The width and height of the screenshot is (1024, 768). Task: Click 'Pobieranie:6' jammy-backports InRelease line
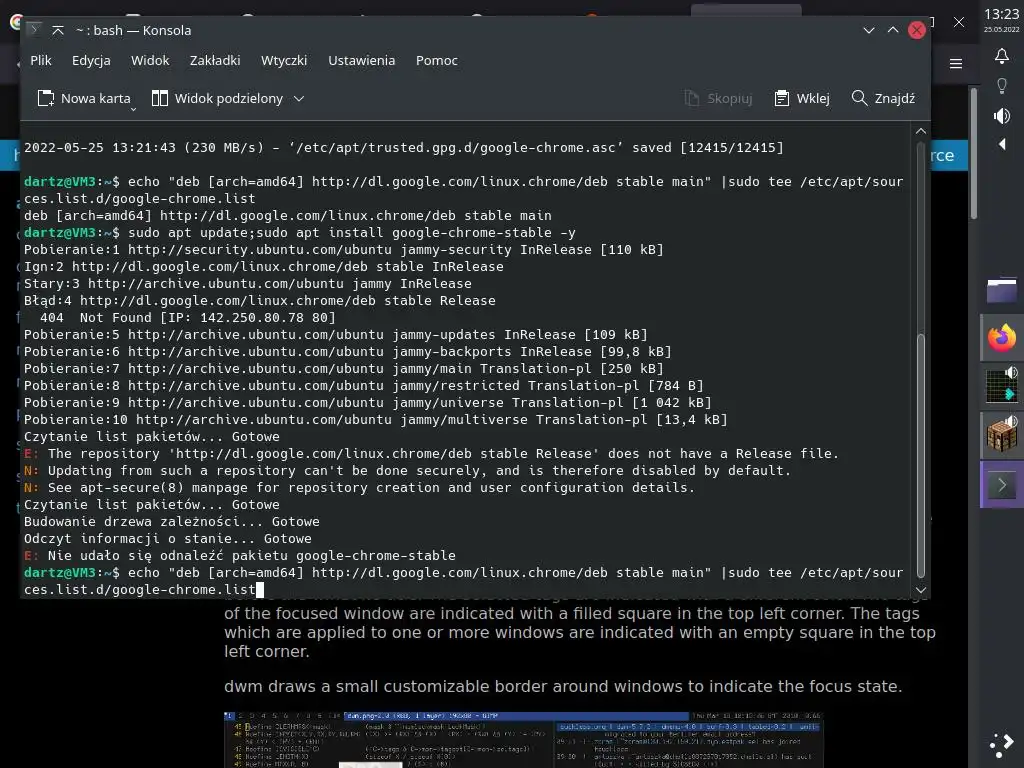click(347, 351)
